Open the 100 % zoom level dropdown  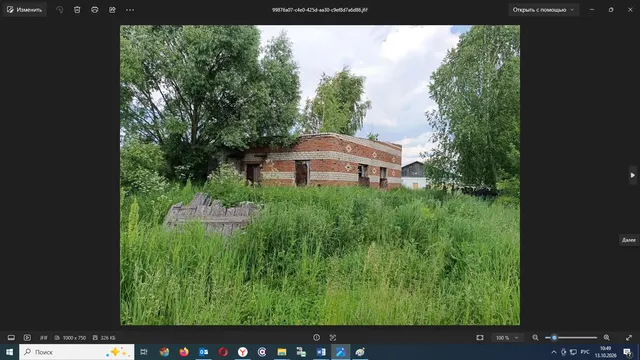coord(507,338)
